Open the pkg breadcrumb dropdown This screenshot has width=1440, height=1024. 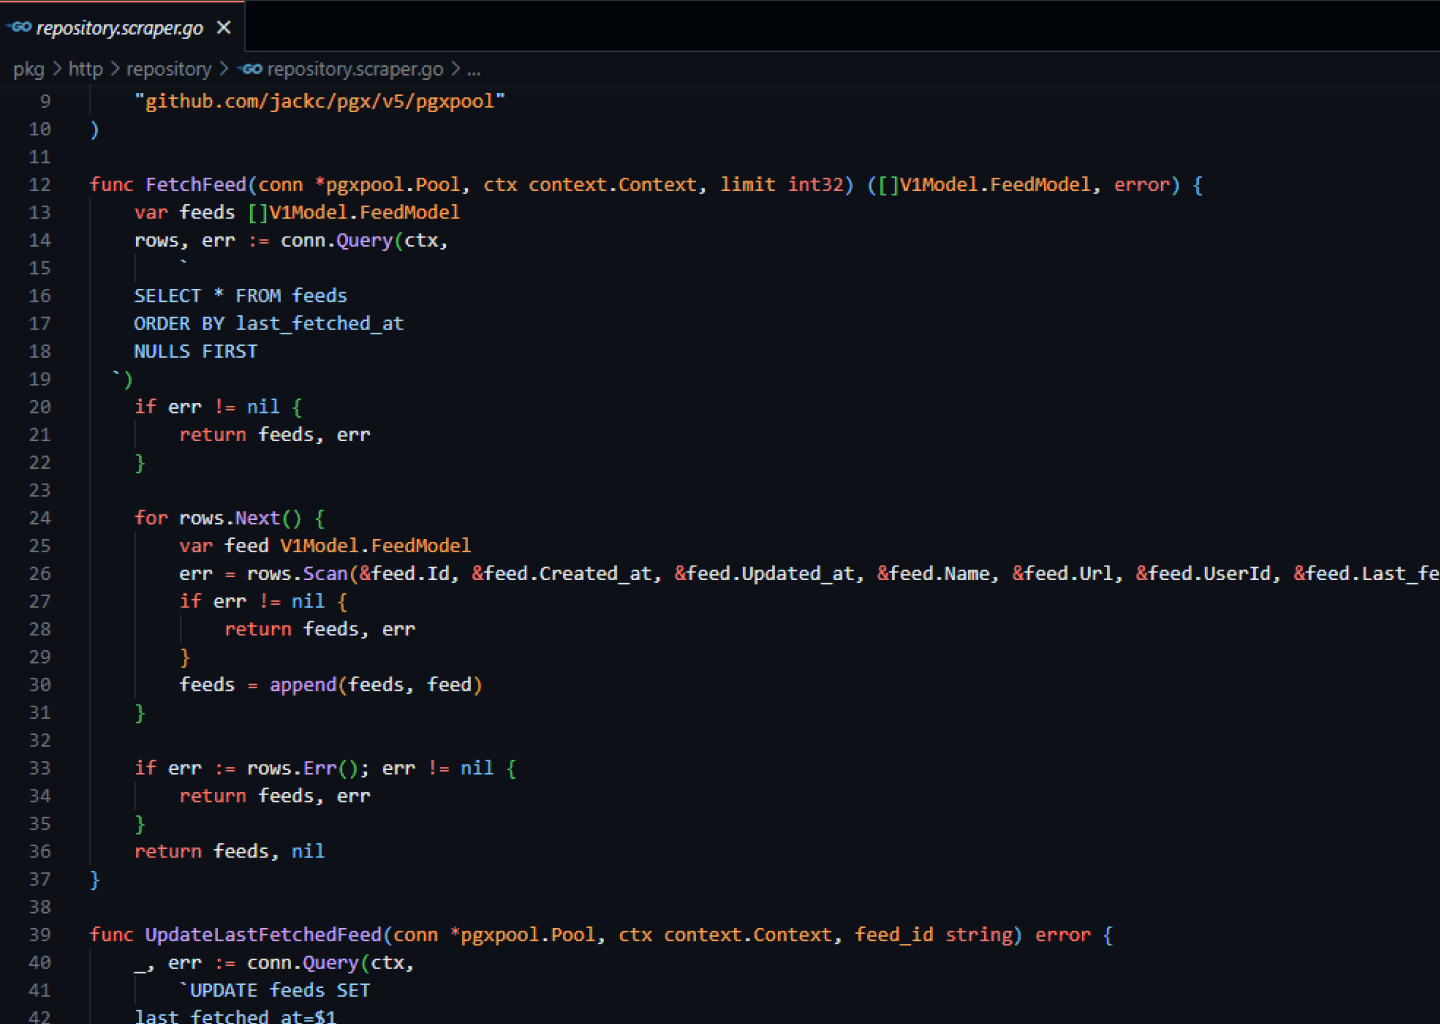click(29, 69)
